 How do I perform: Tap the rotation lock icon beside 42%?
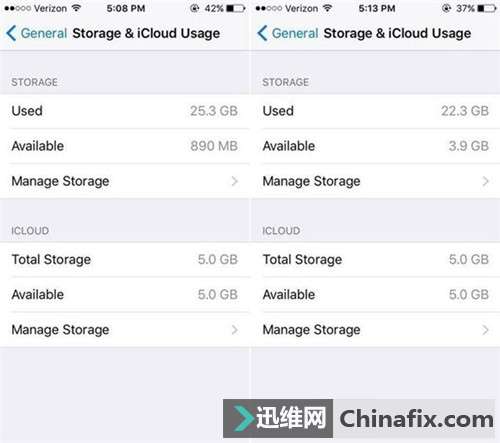click(194, 8)
